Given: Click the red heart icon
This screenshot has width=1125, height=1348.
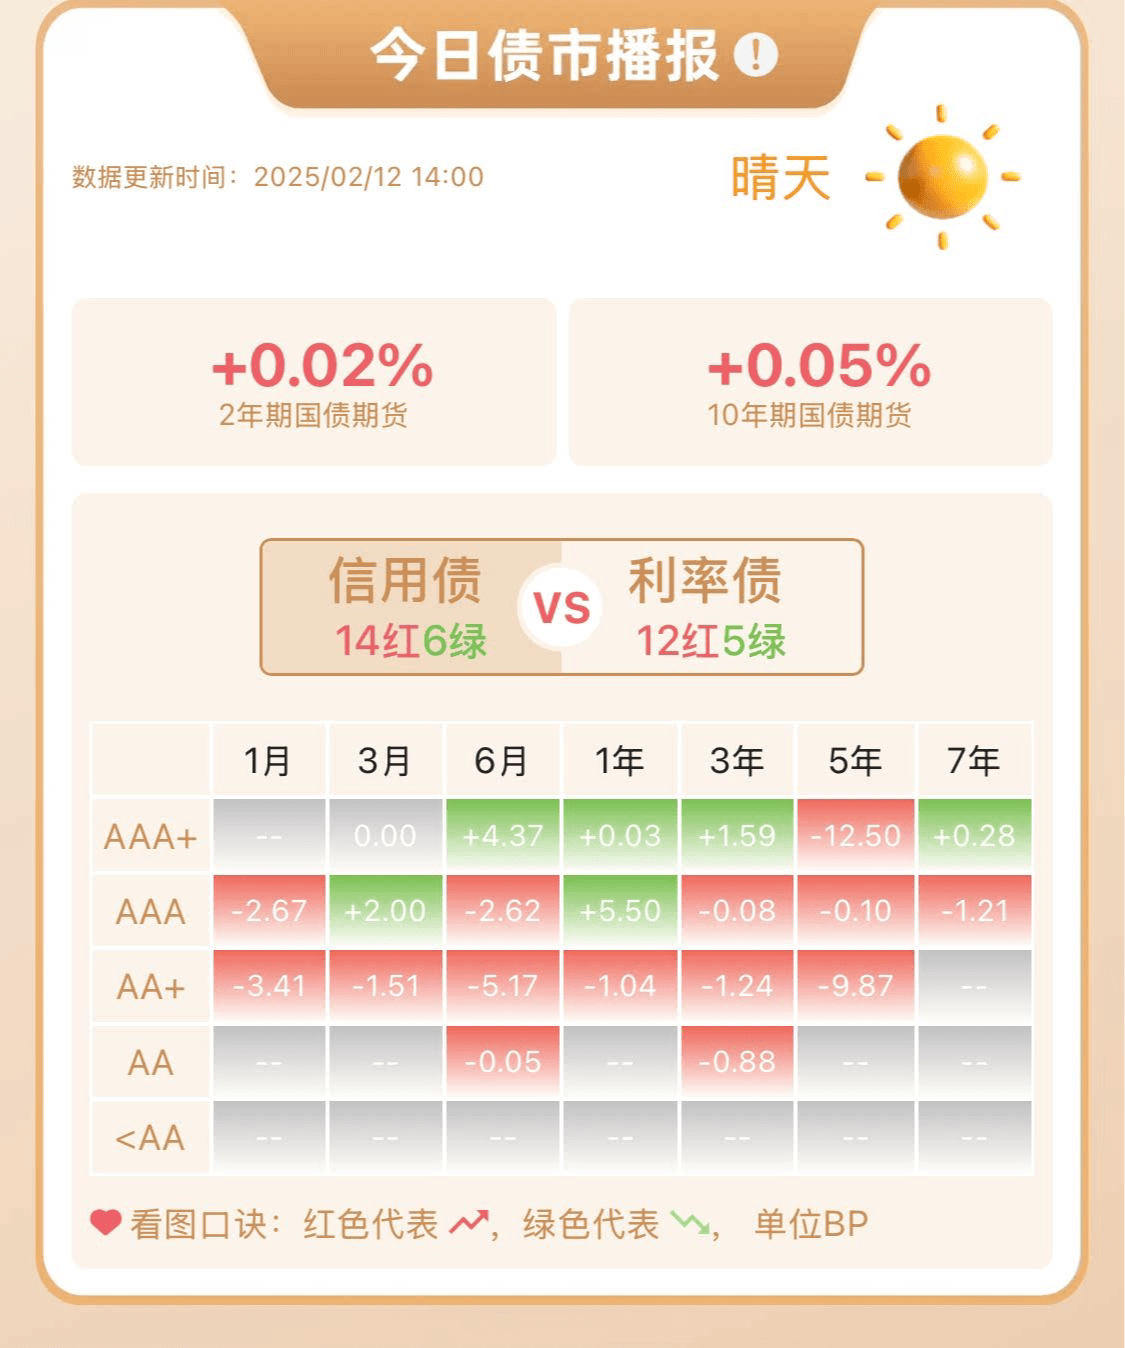Looking at the screenshot, I should tap(105, 1222).
